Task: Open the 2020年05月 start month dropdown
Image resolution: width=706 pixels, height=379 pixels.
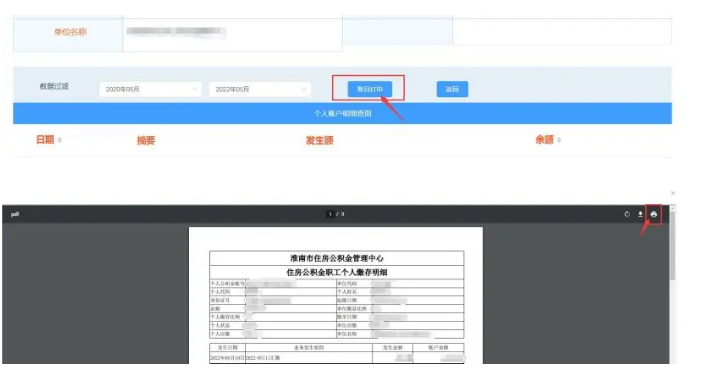Action: tap(150, 89)
